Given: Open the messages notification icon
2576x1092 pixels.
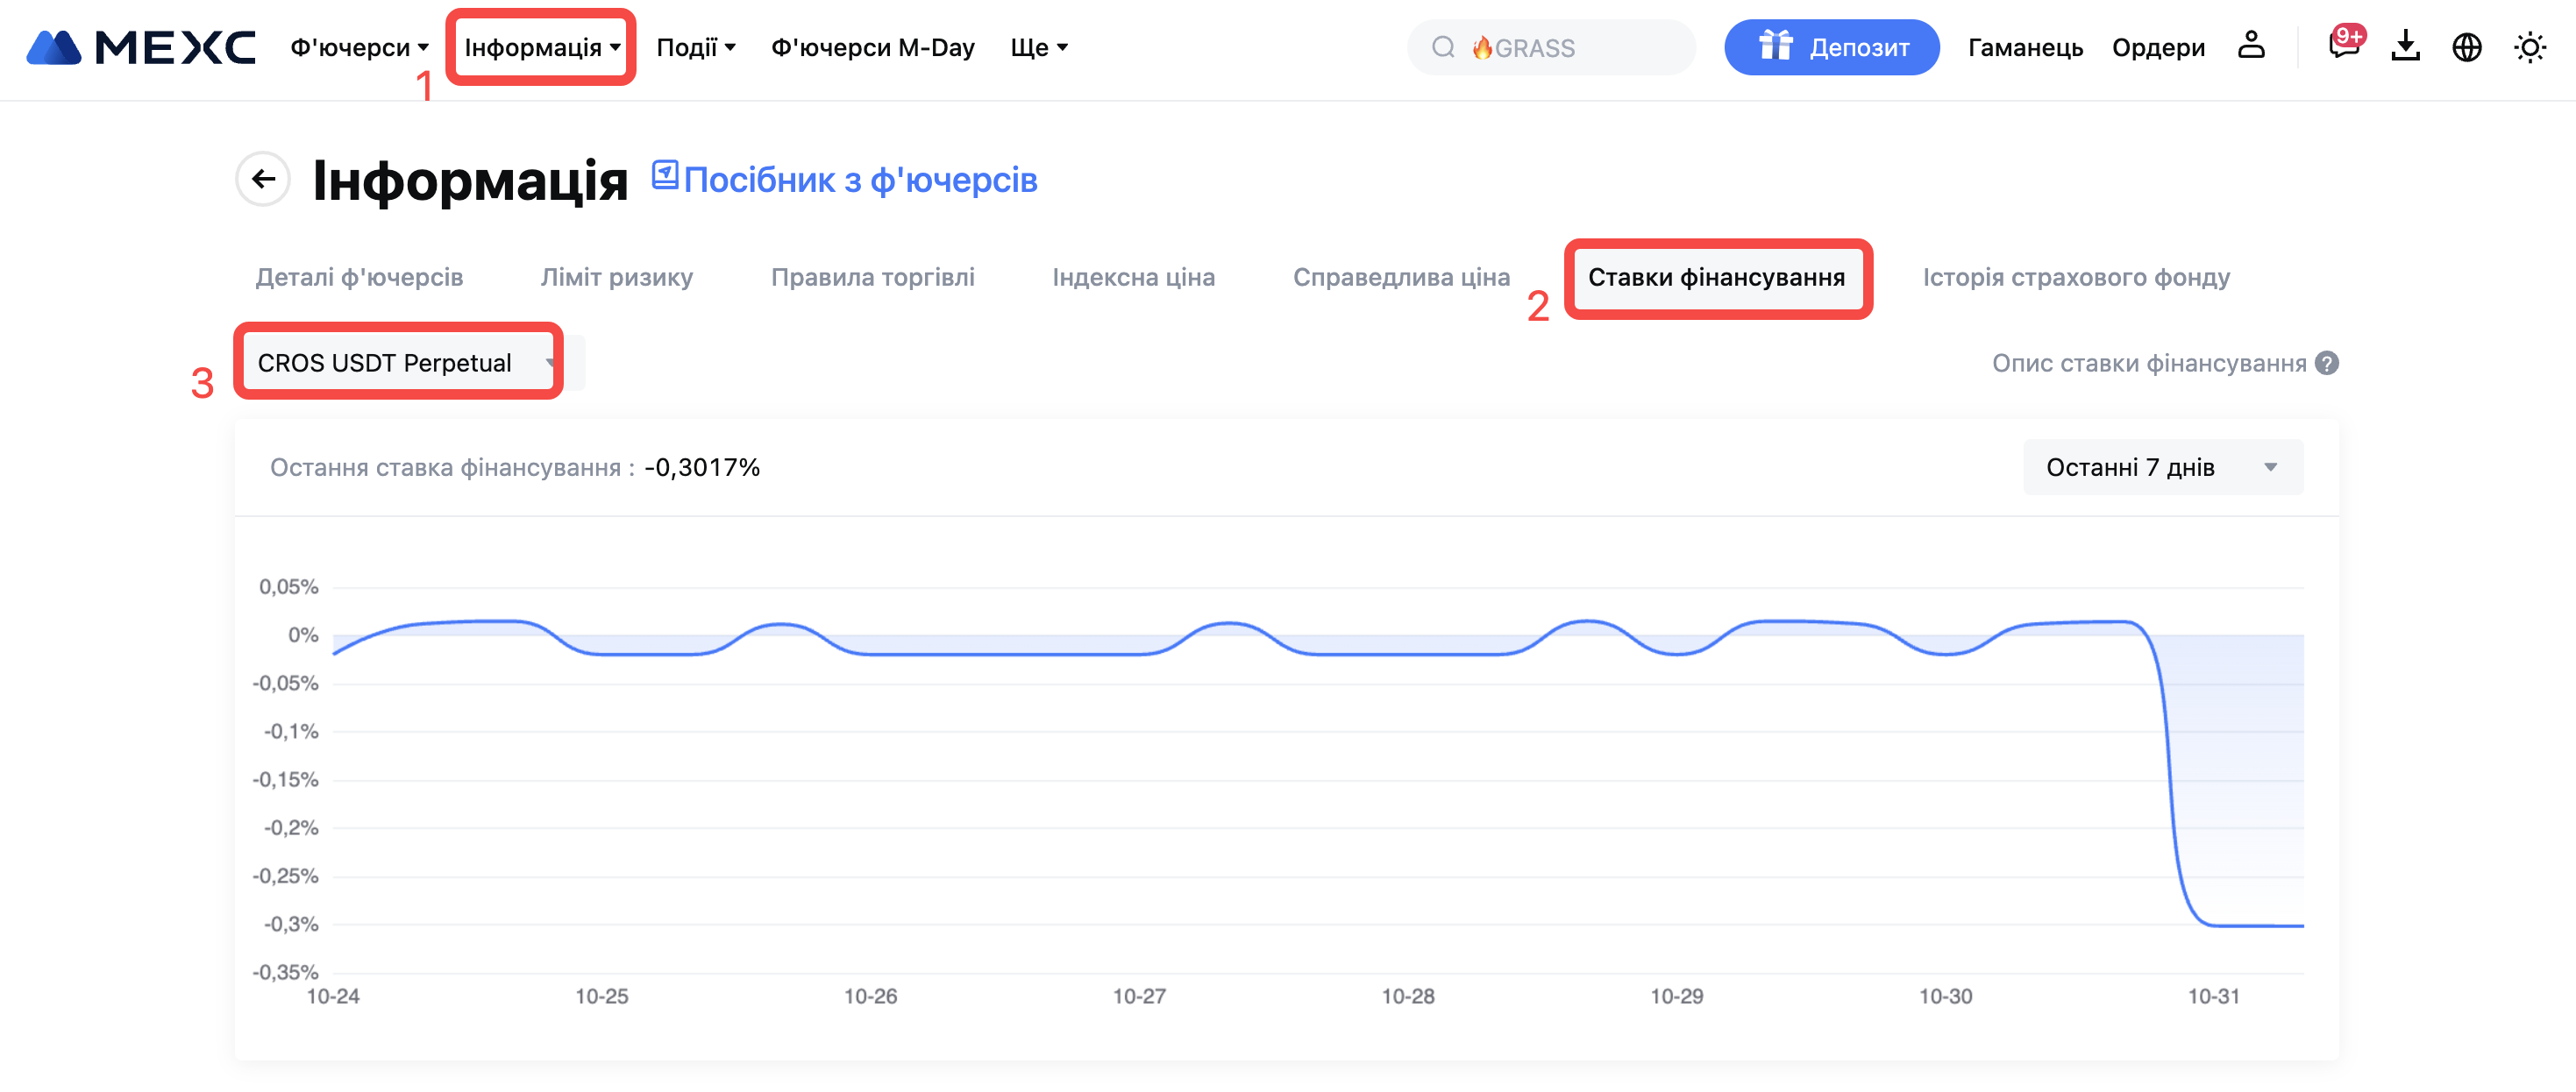Looking at the screenshot, I should 2342,46.
